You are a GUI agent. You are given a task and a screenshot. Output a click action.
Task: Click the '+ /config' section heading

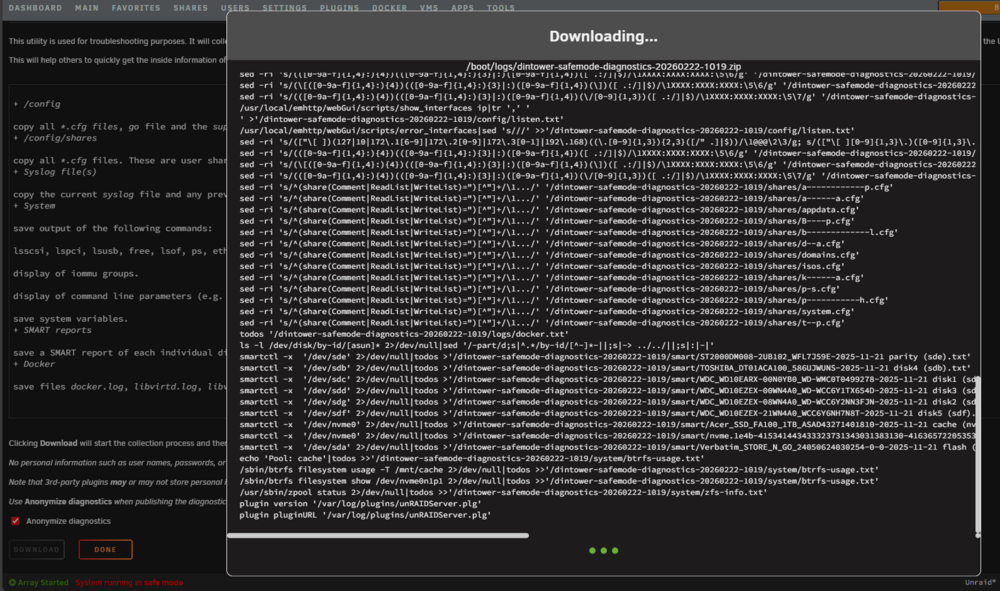(x=37, y=104)
